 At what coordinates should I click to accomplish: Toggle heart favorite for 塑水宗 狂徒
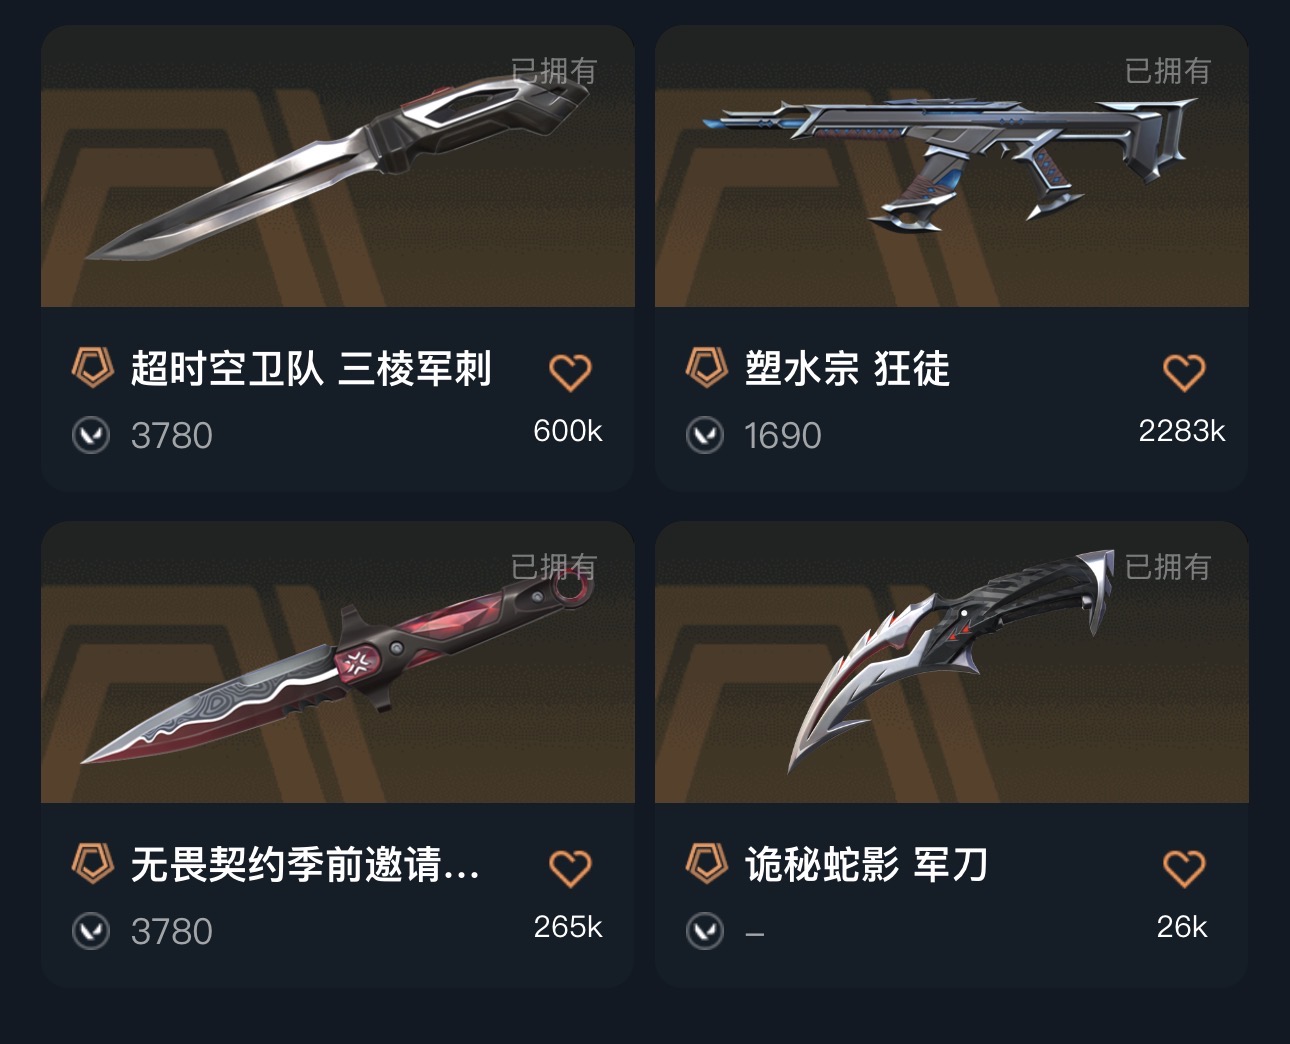point(1184,373)
